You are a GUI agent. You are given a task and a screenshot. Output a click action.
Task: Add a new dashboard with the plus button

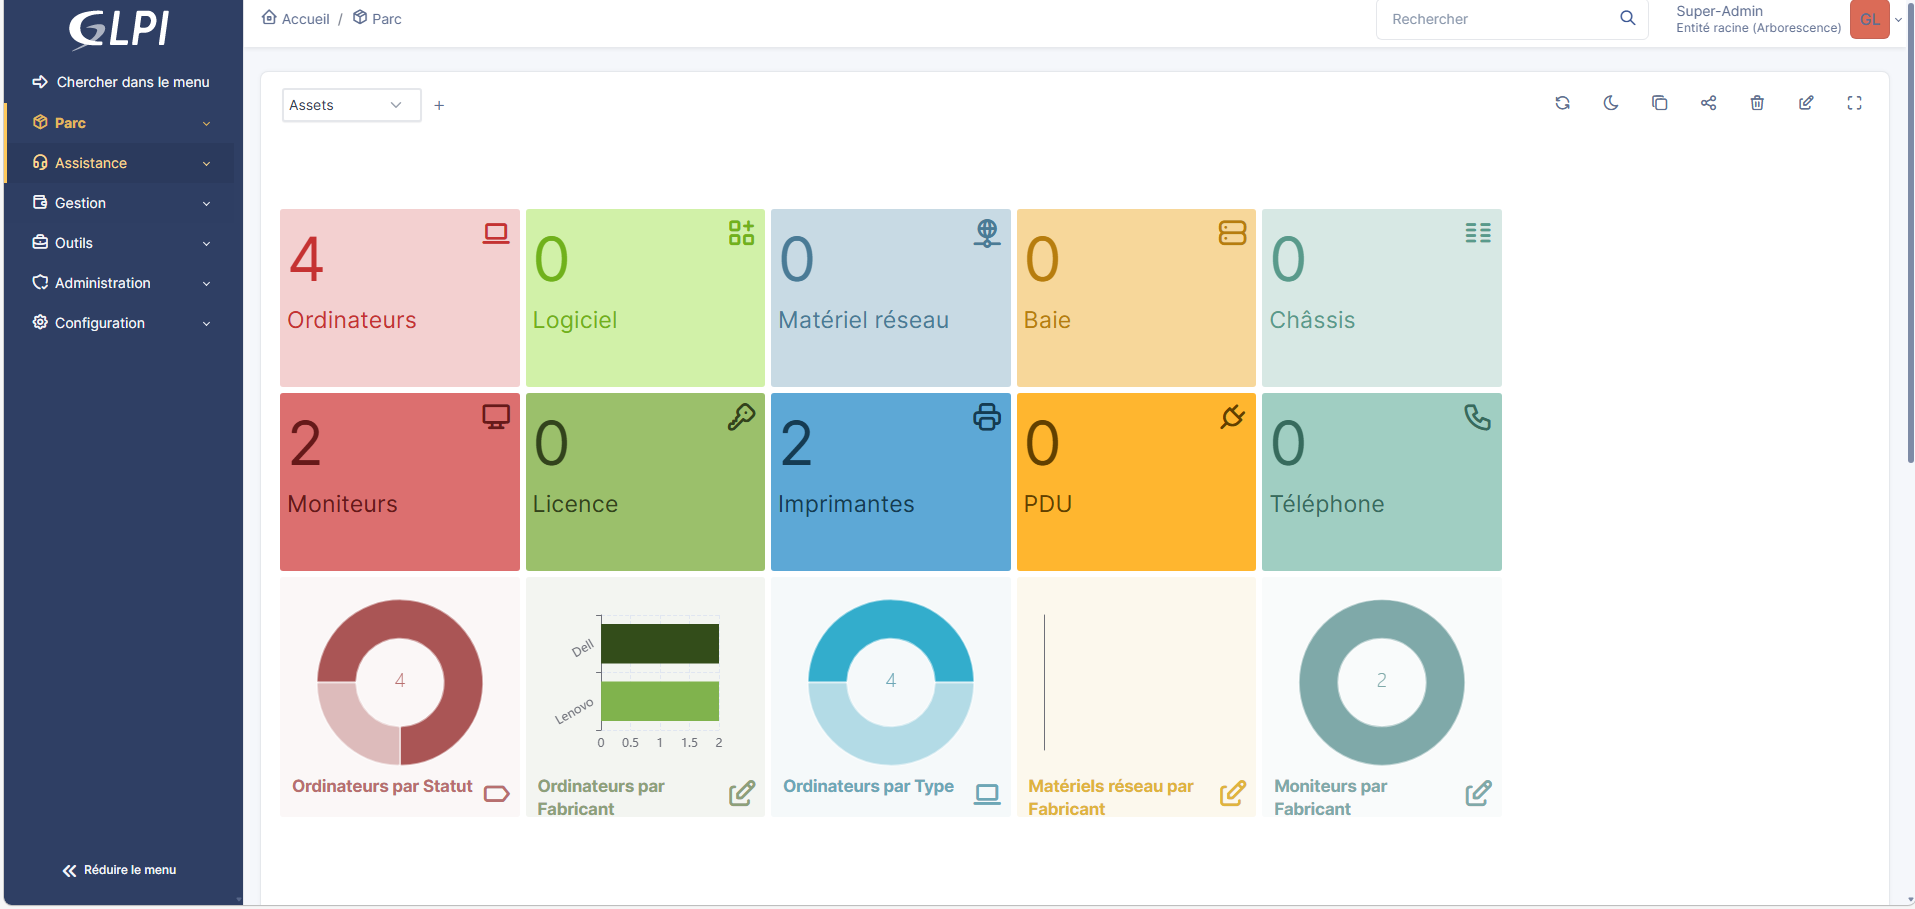439,104
